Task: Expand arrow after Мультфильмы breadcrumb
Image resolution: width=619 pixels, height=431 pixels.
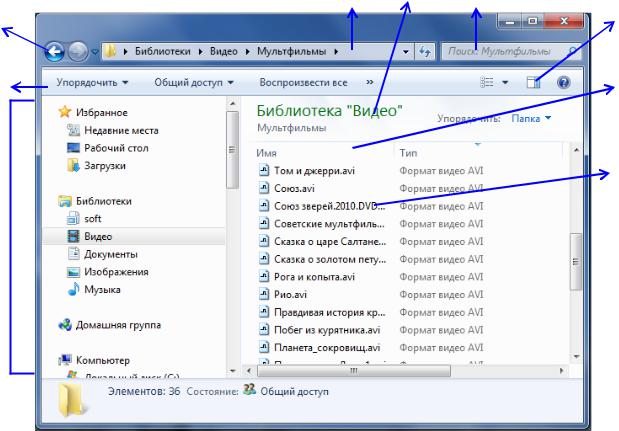Action: coord(336,51)
